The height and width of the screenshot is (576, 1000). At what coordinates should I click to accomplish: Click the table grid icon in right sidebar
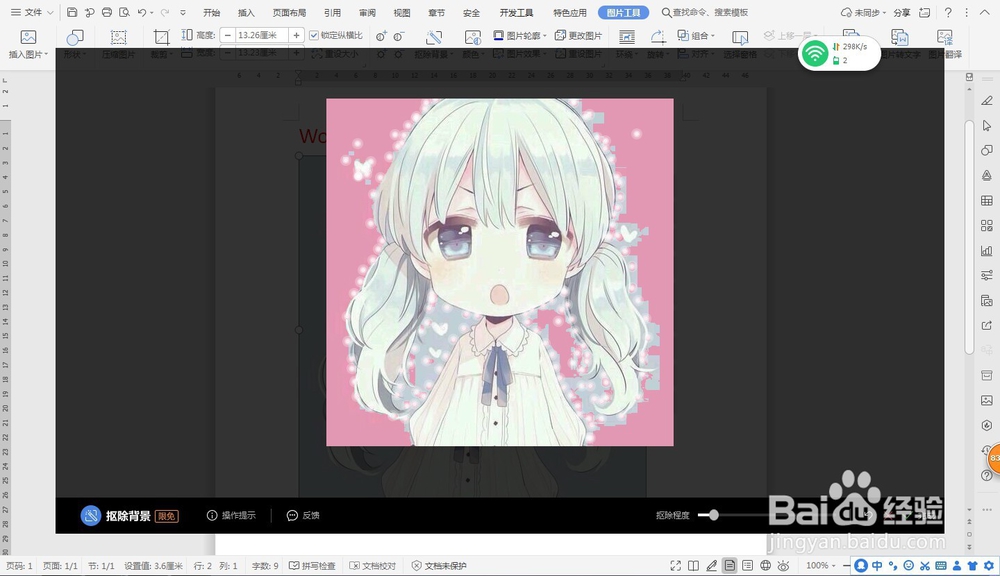click(x=987, y=200)
